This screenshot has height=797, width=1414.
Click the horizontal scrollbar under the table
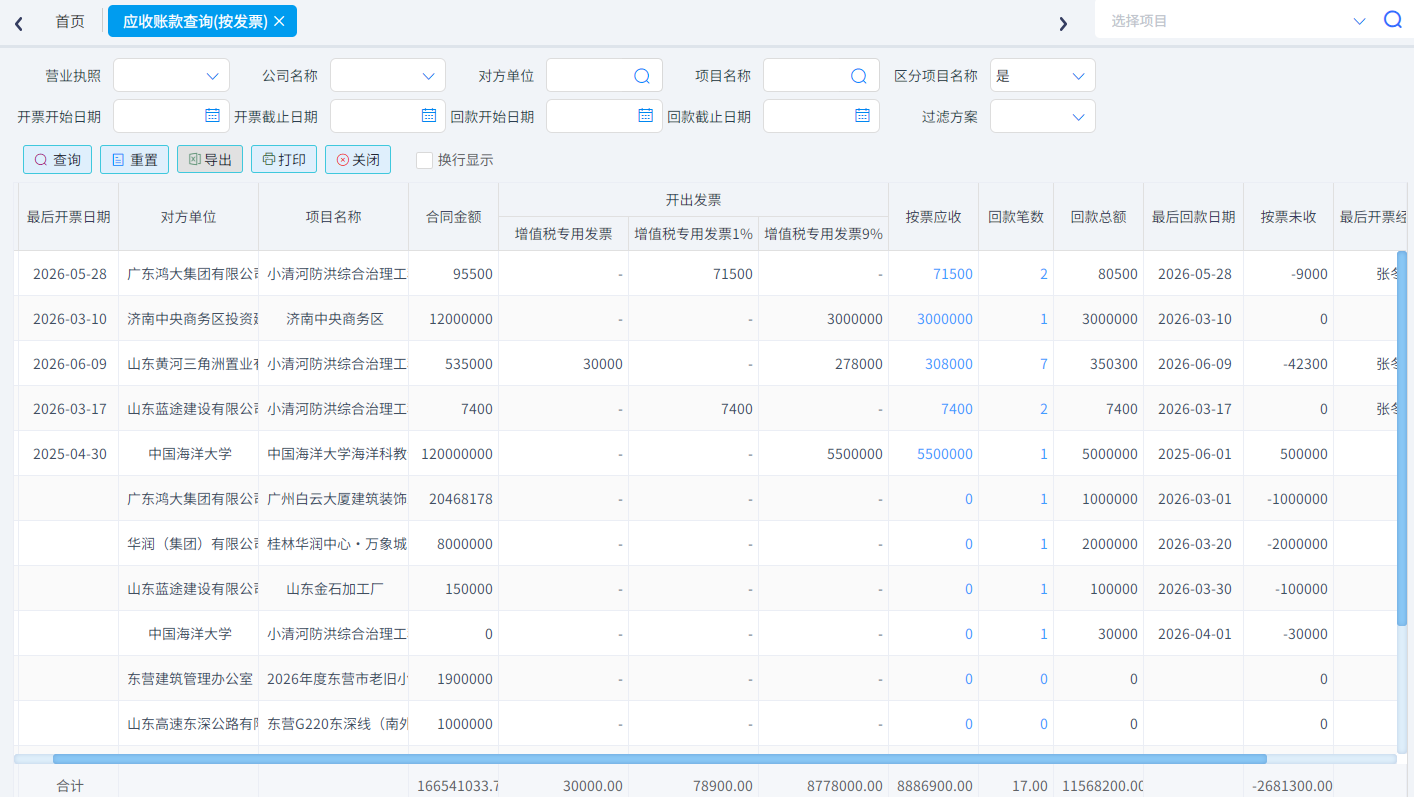[x=660, y=759]
